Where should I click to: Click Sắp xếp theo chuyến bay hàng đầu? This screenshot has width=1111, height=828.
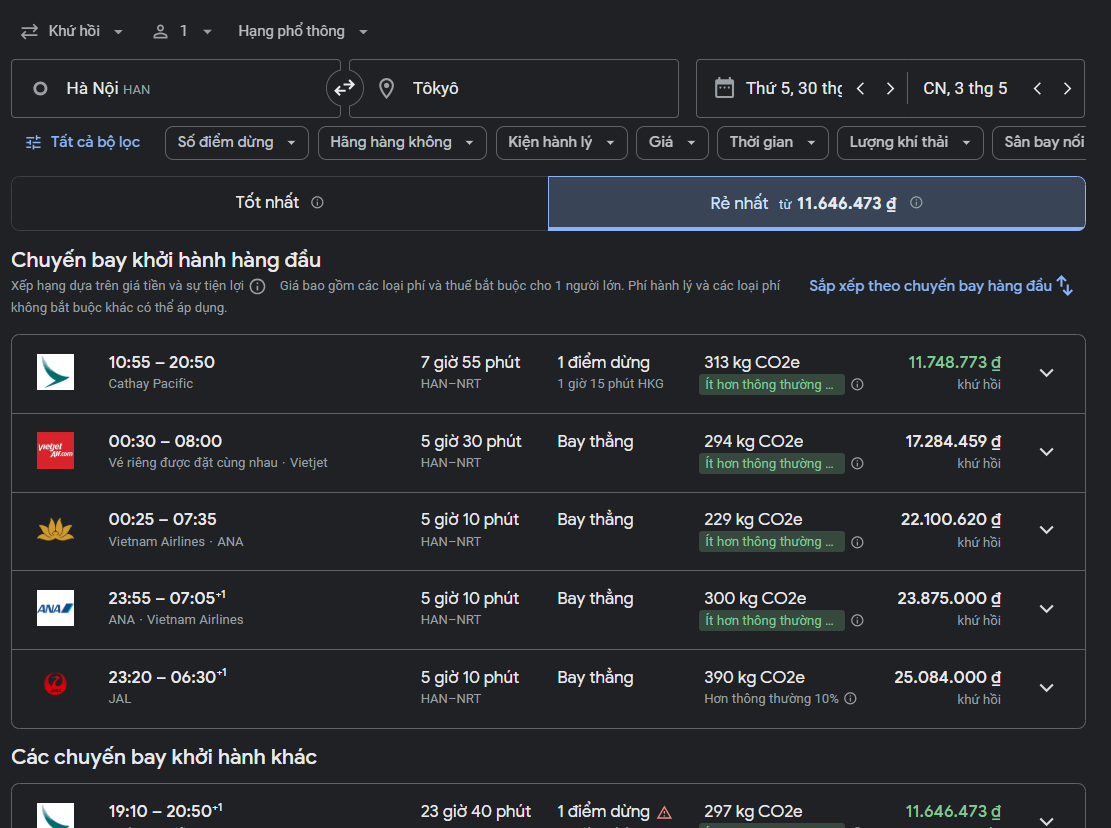(940, 286)
